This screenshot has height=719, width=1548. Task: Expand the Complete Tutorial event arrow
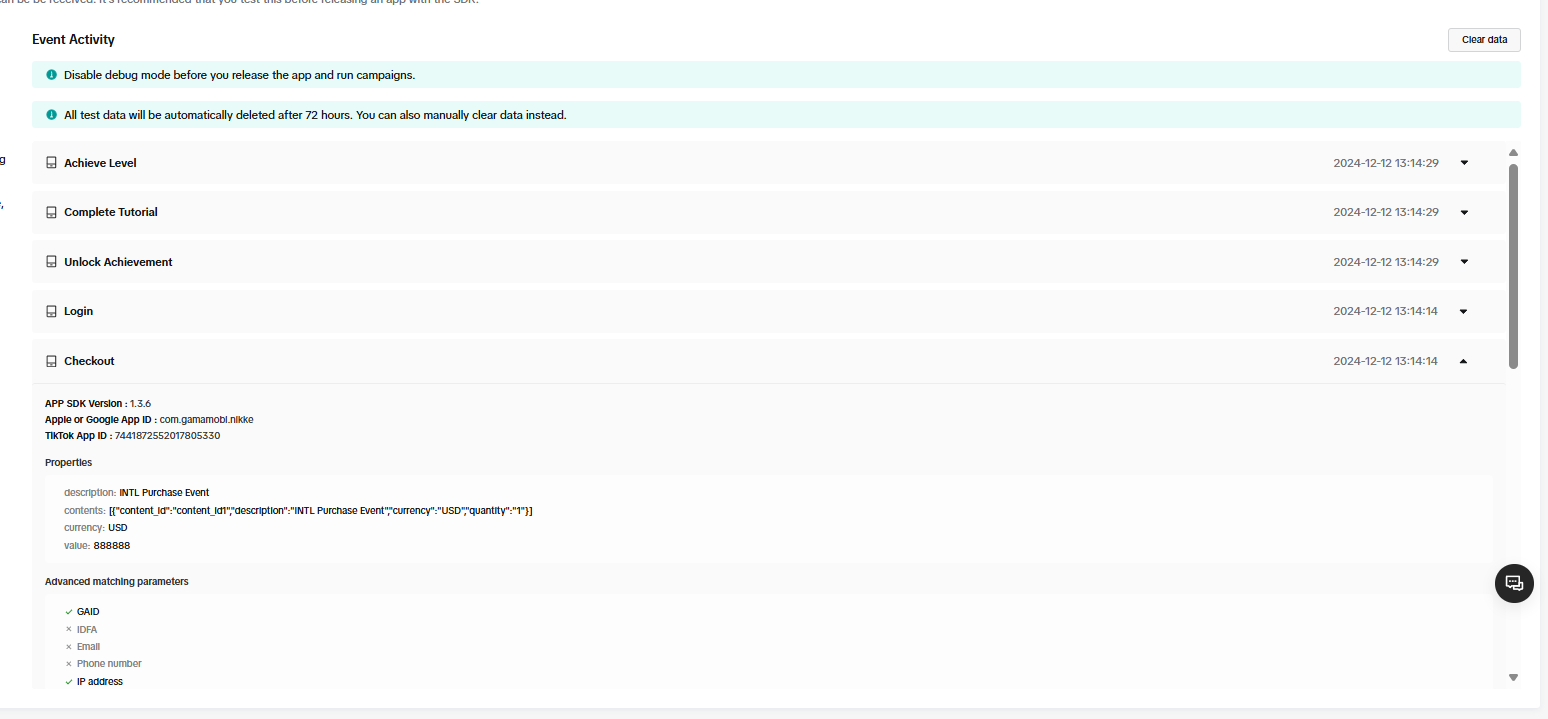(x=1464, y=212)
